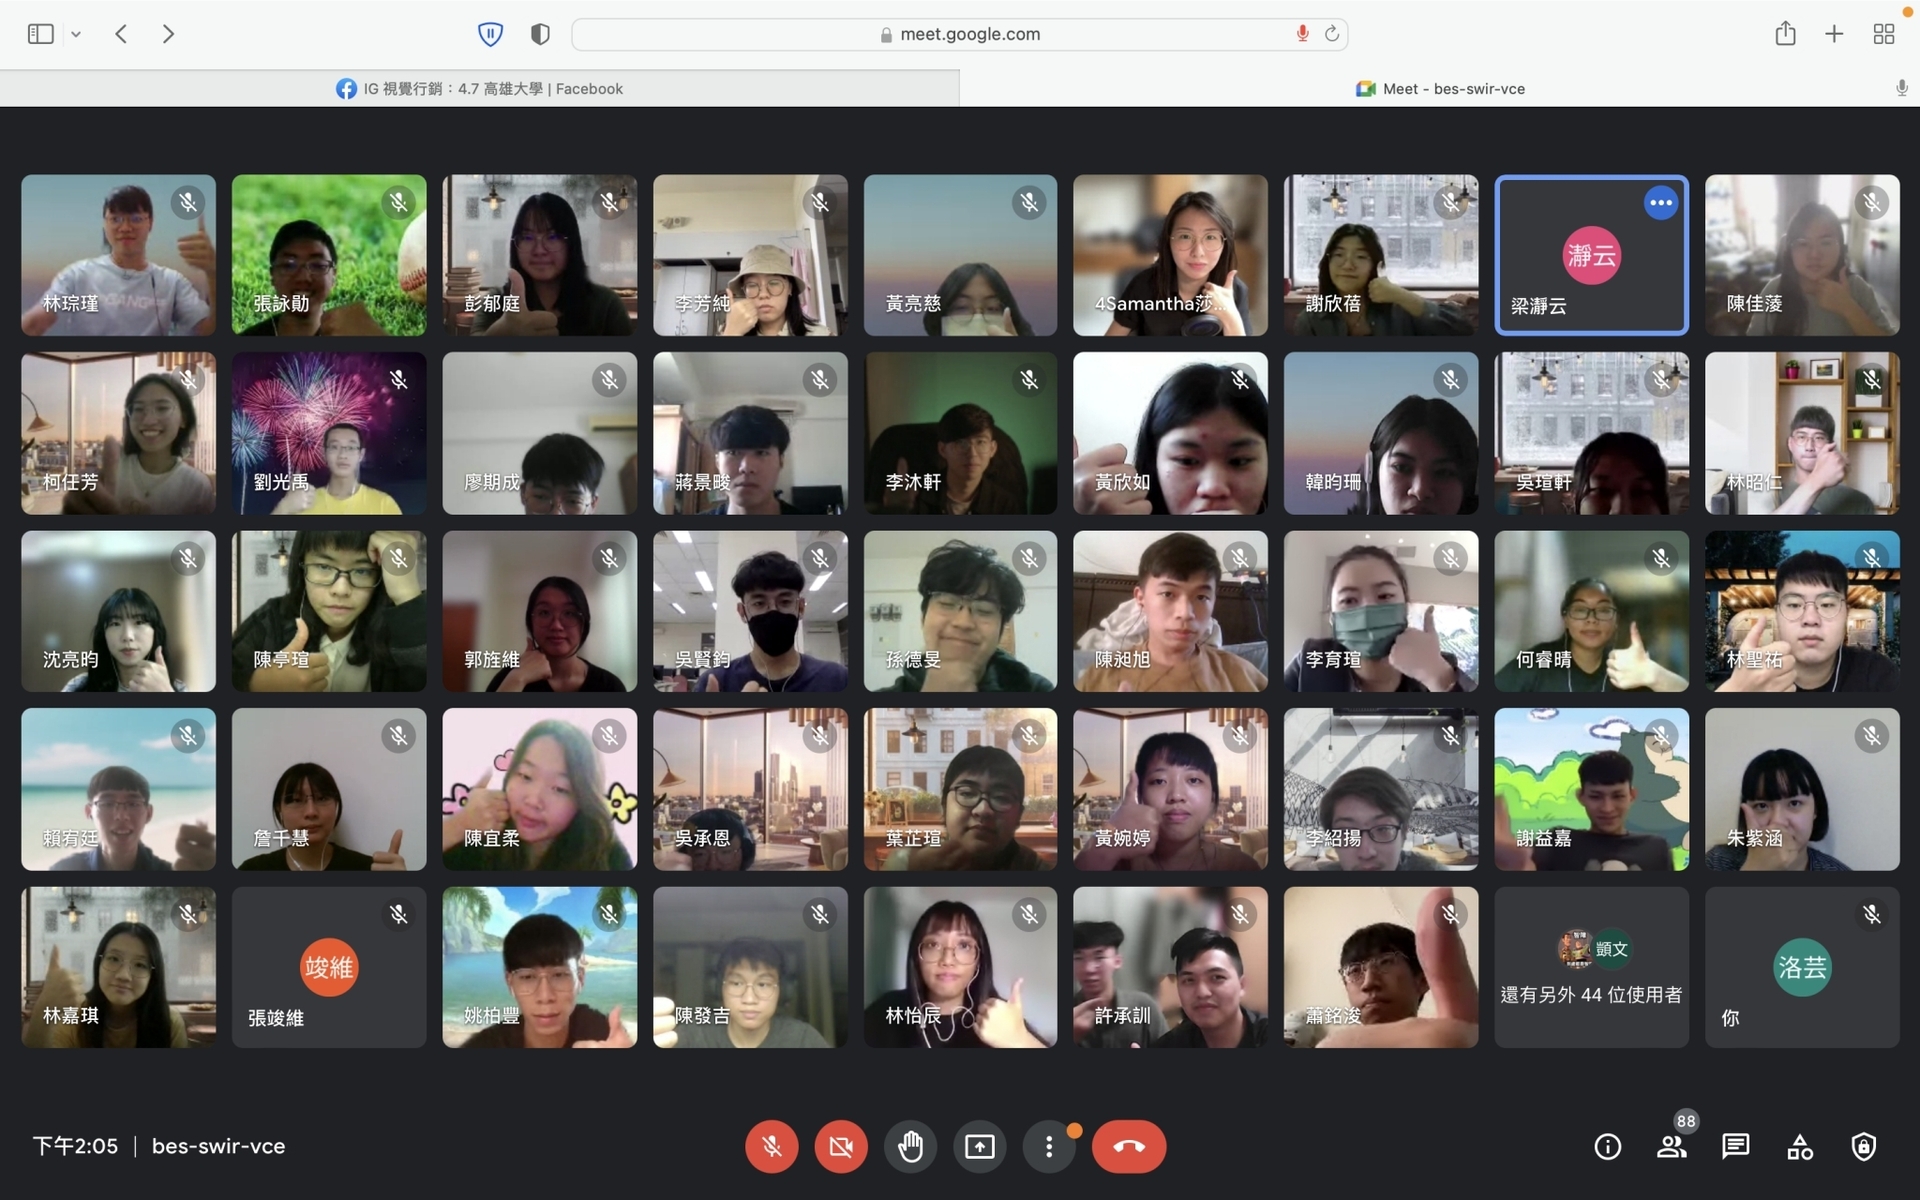Select 林琮瑾's video thumbnail

[x=118, y=255]
